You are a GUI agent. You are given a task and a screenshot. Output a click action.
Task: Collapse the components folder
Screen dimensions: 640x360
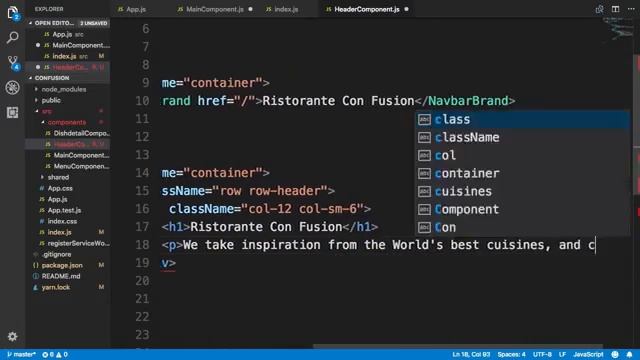point(68,122)
